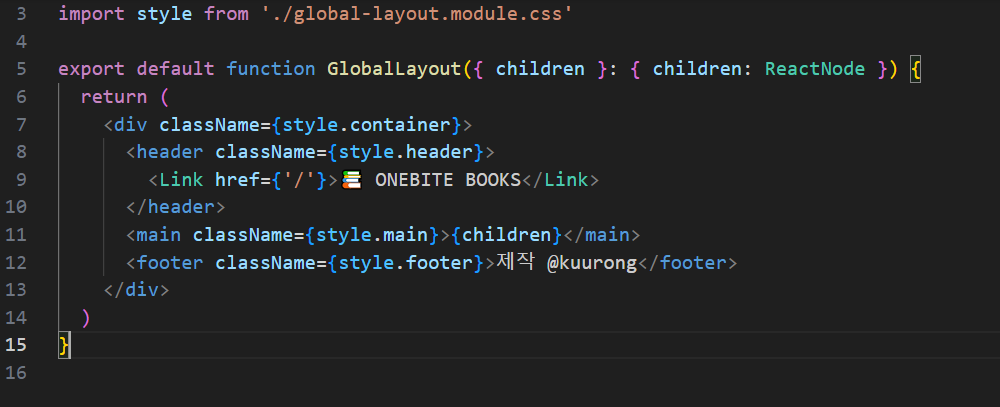Click line number 7 in the gutter
The image size is (1000, 407).
coord(22,124)
